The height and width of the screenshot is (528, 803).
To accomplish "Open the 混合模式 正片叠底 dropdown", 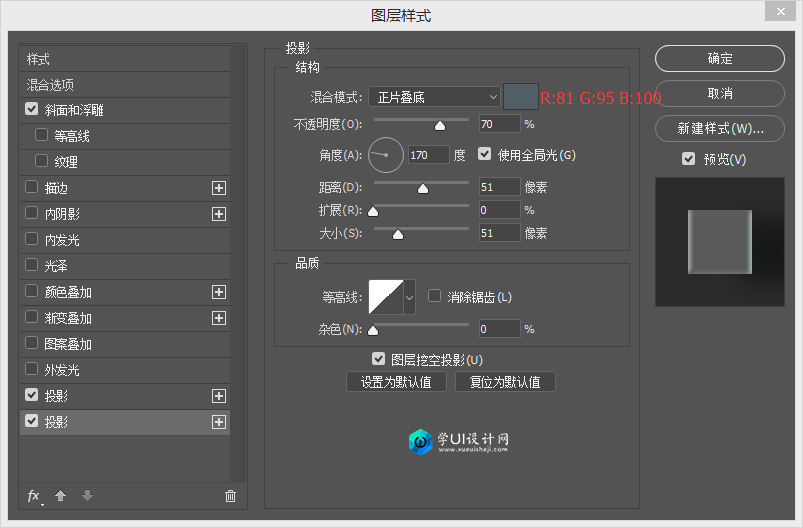I will click(434, 97).
